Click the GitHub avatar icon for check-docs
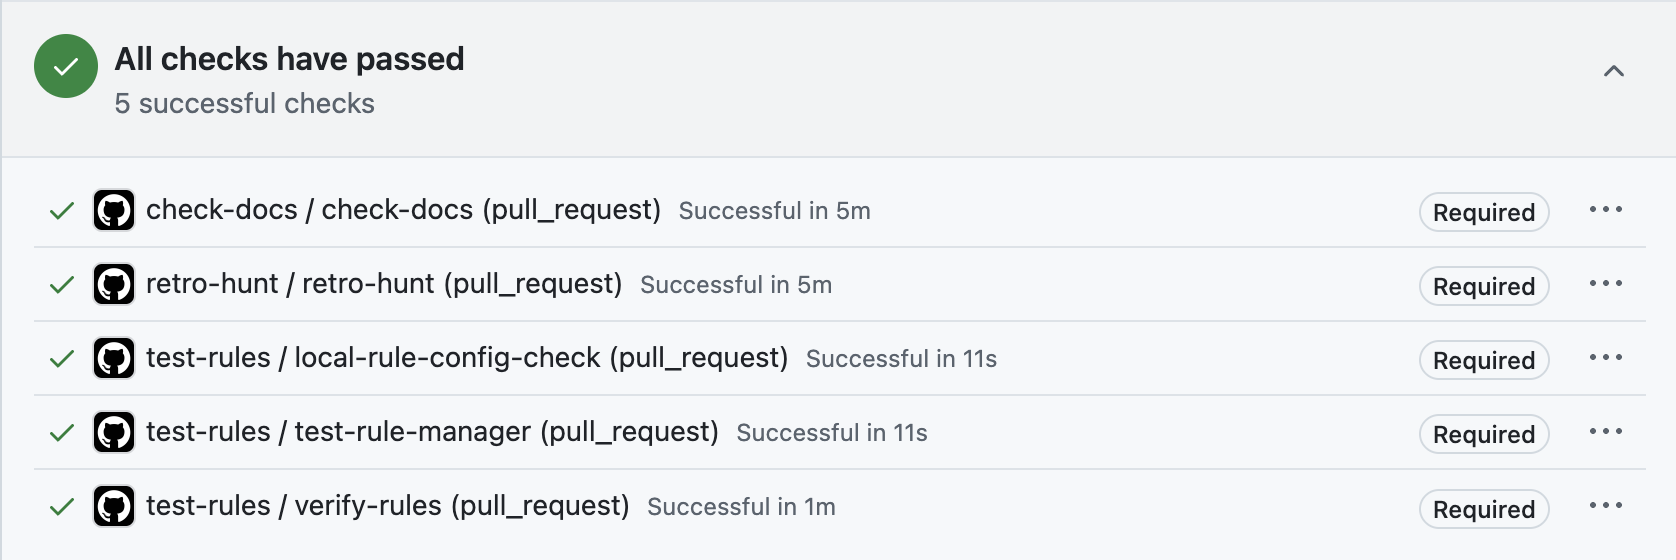The height and width of the screenshot is (560, 1676). pyautogui.click(x=114, y=210)
